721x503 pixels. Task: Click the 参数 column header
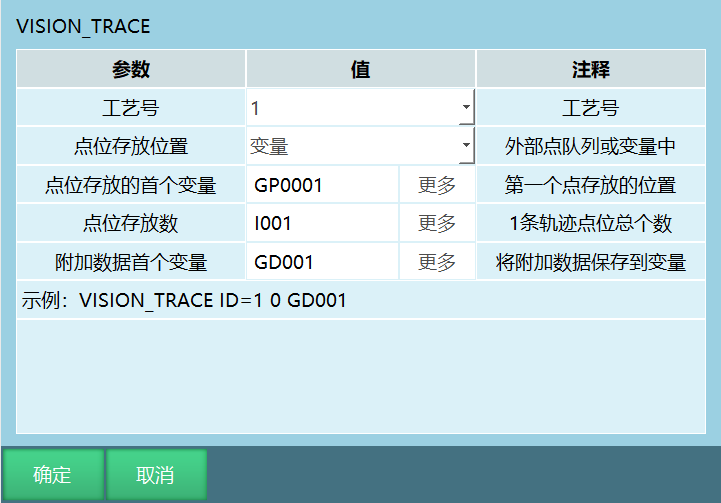tap(131, 70)
